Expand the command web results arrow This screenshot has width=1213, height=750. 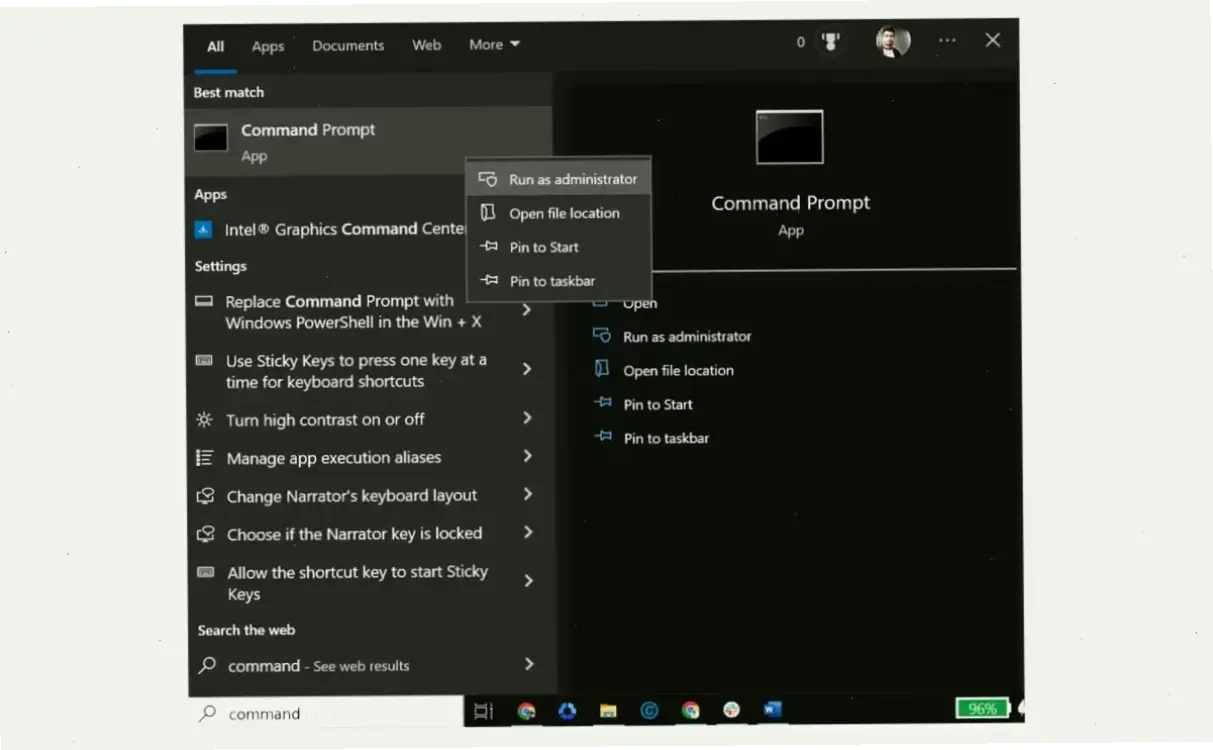pyautogui.click(x=528, y=664)
